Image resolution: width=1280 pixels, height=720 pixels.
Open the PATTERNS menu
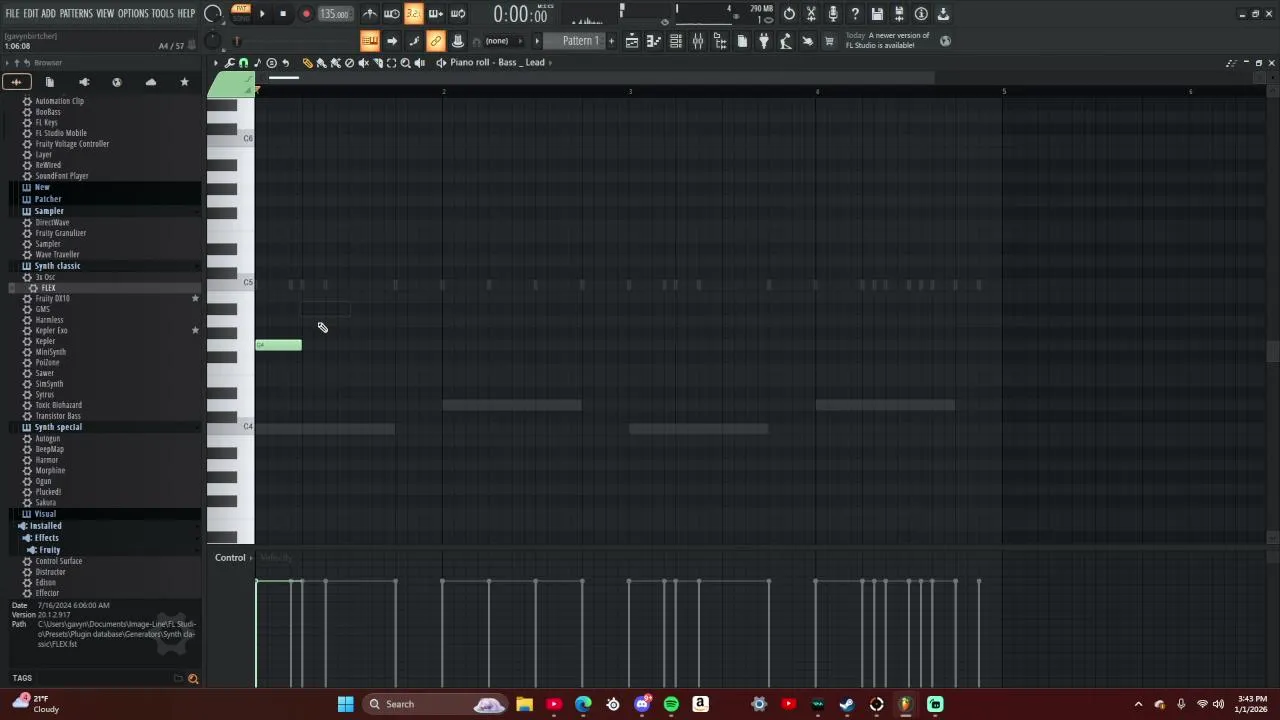76,13
